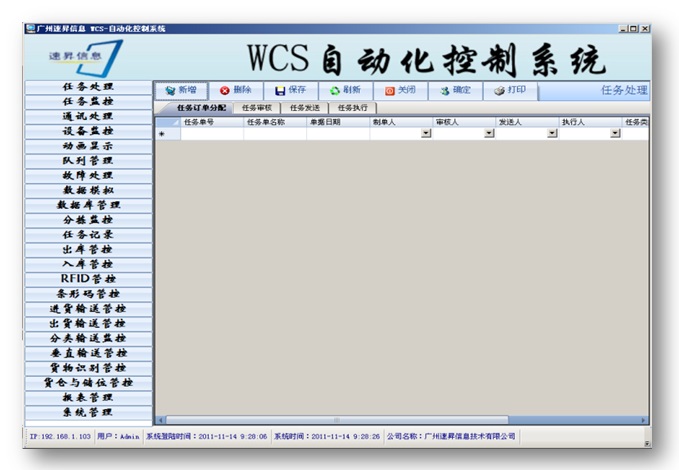Click the 新增 (Add) toolbar icon
Image resolution: width=679 pixels, height=470 pixels.
[170, 90]
